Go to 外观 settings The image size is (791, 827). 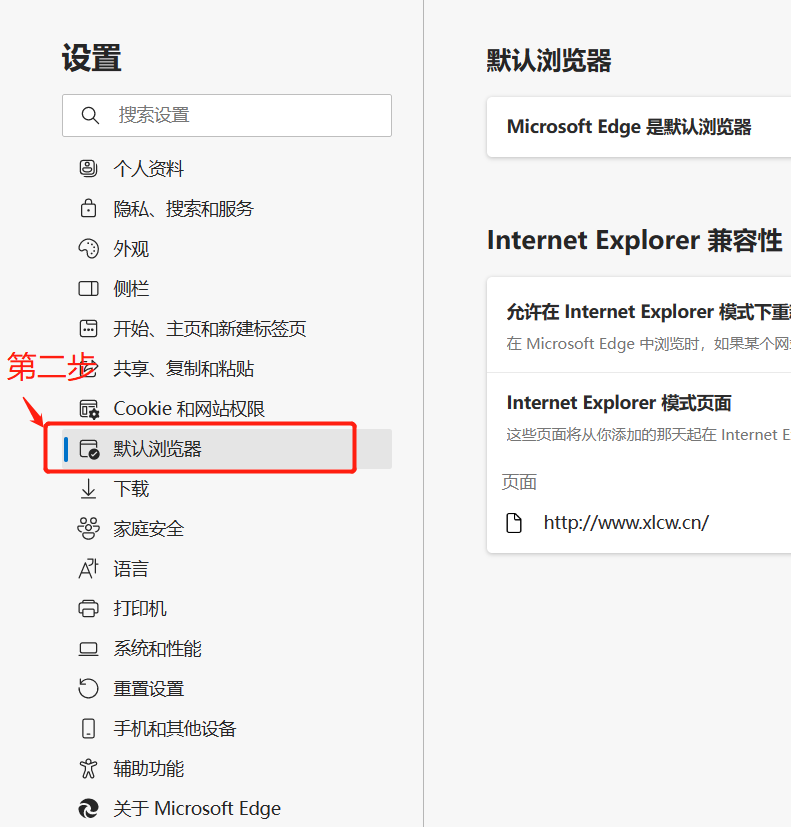(x=227, y=248)
